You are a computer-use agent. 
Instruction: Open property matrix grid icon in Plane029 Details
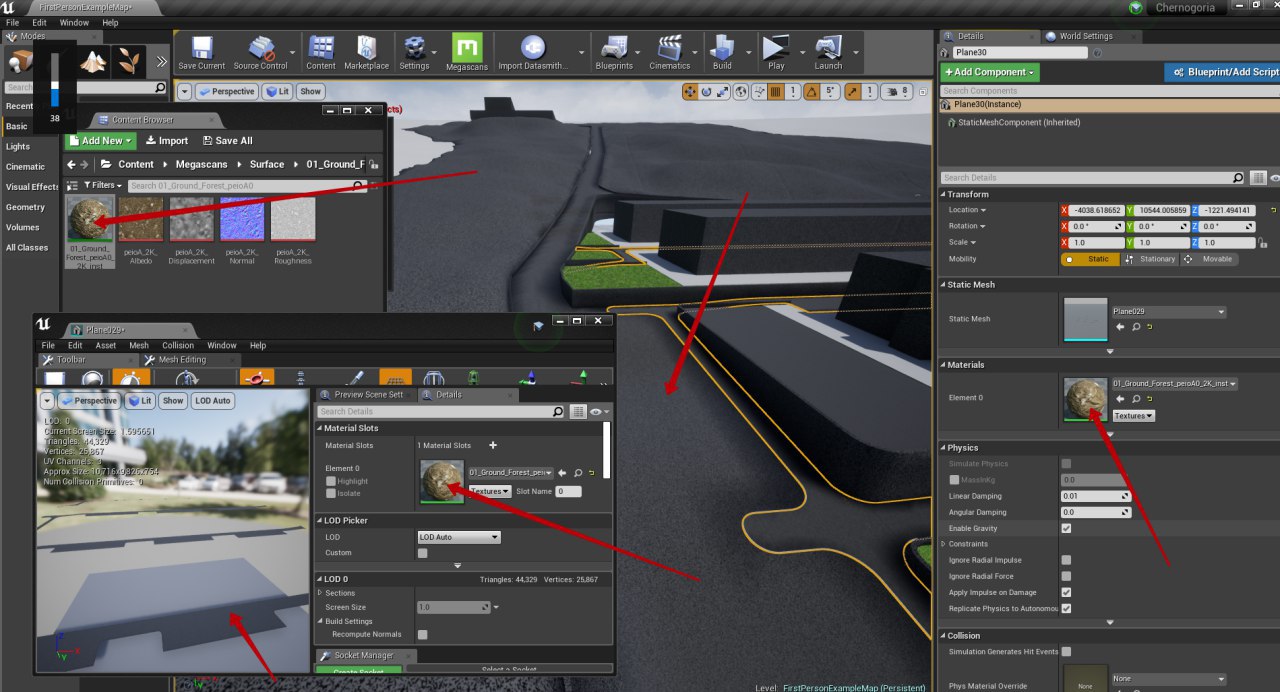point(578,411)
